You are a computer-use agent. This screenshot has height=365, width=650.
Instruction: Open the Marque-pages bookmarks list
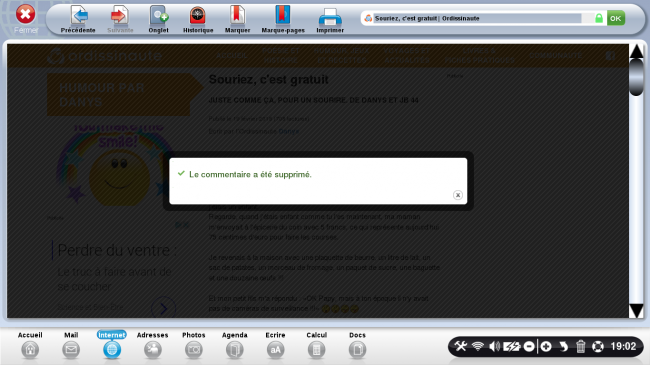283,19
